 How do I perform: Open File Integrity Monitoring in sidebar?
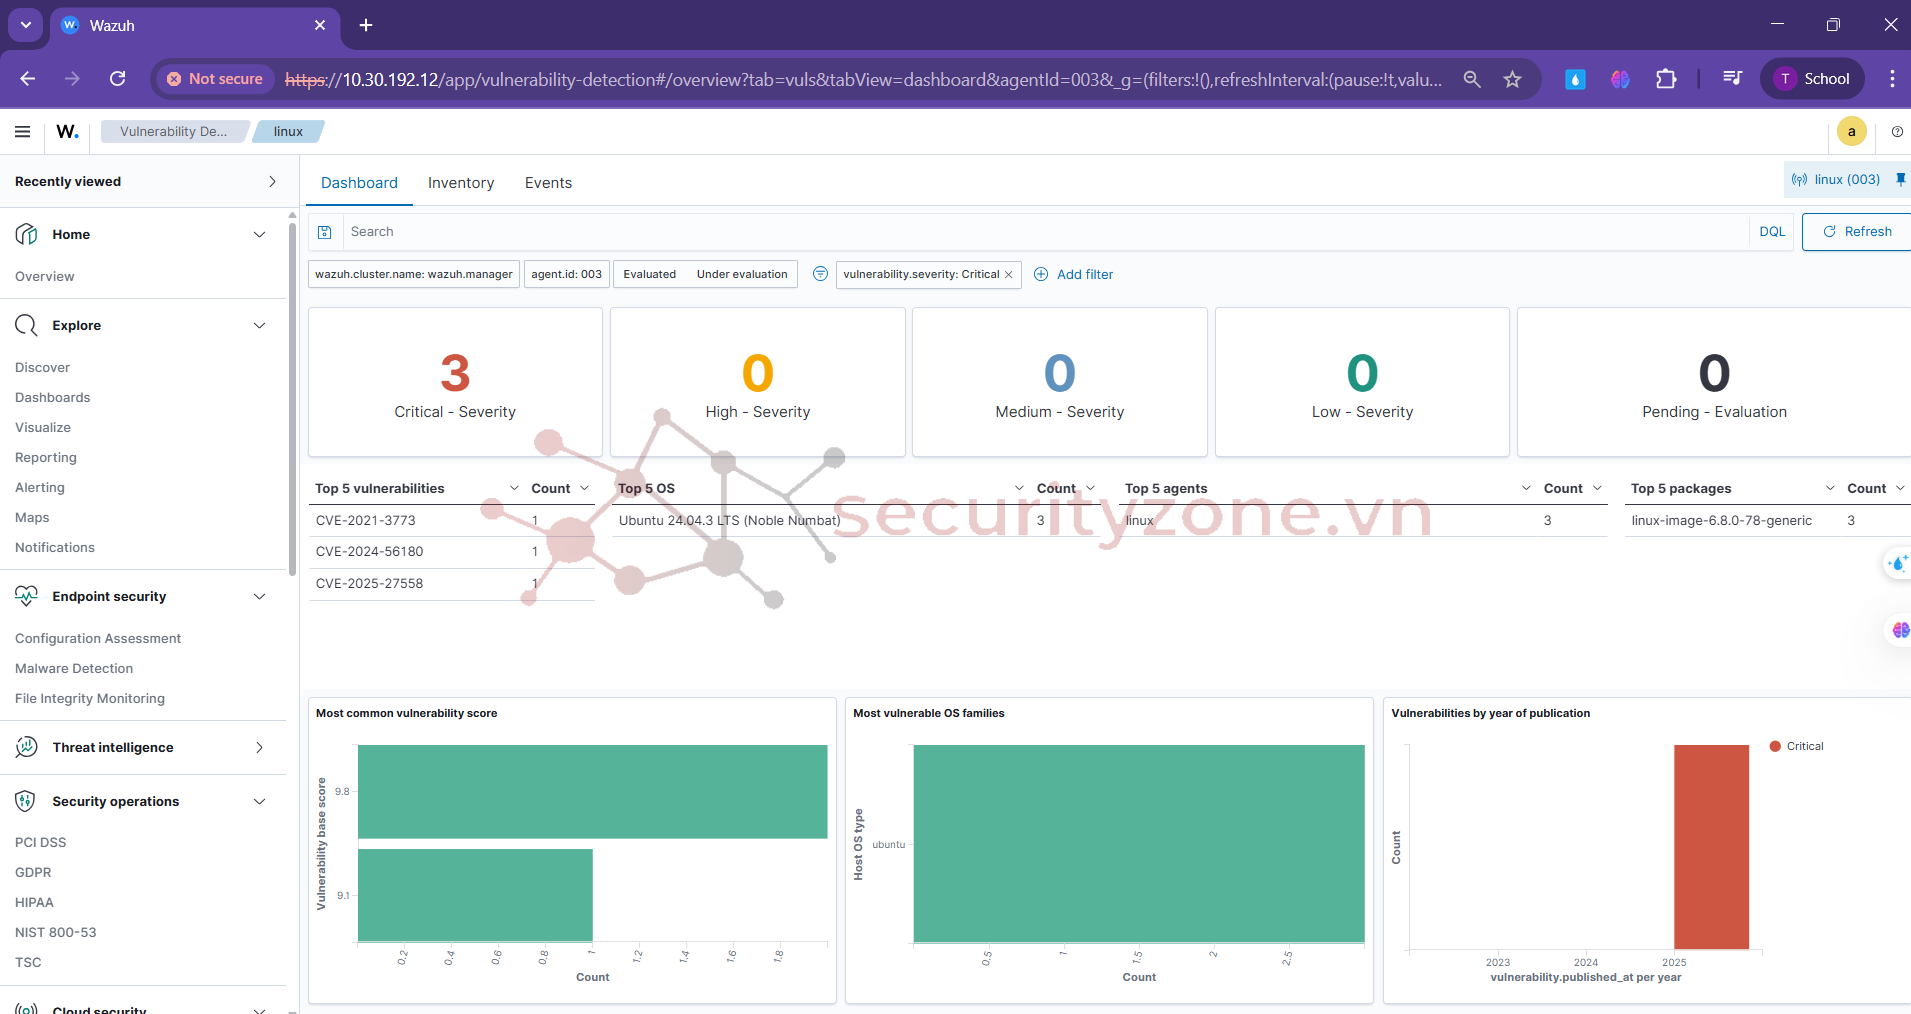[x=90, y=698]
